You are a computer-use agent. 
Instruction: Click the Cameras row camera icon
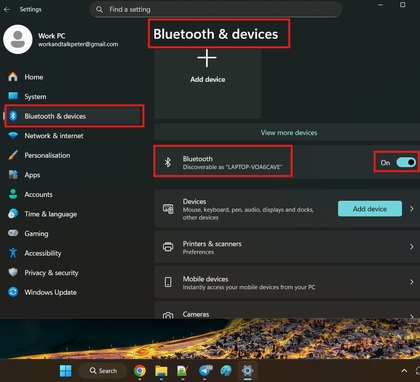coord(168,315)
